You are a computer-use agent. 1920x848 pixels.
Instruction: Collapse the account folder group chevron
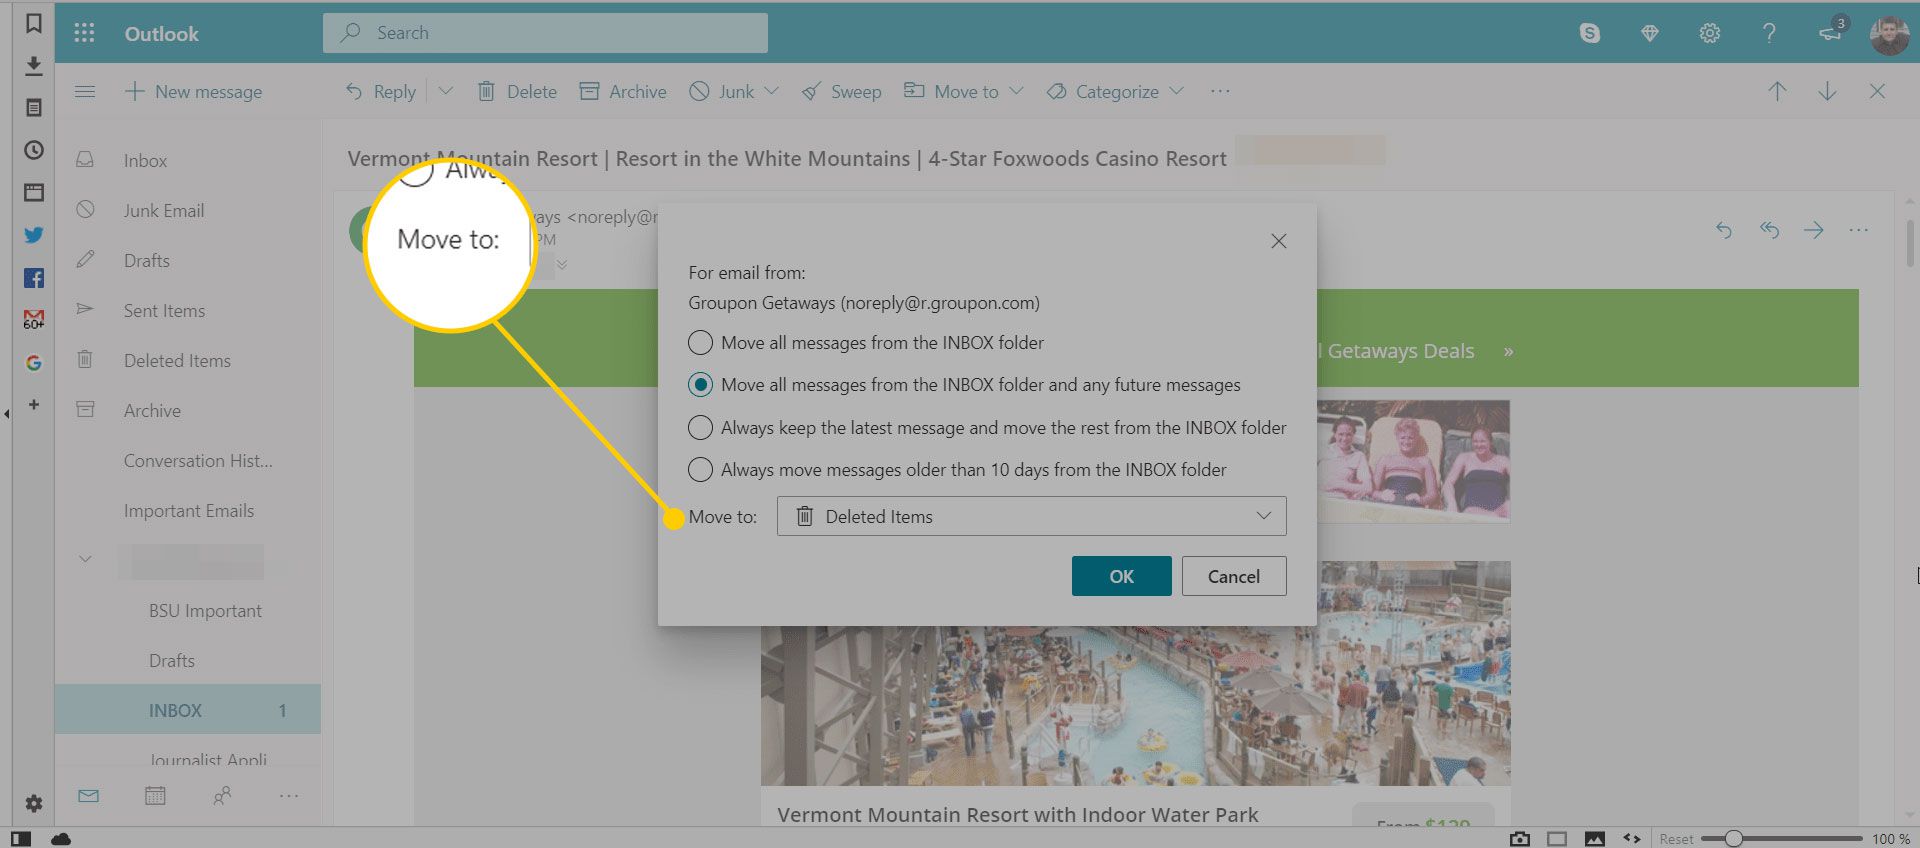(86, 559)
